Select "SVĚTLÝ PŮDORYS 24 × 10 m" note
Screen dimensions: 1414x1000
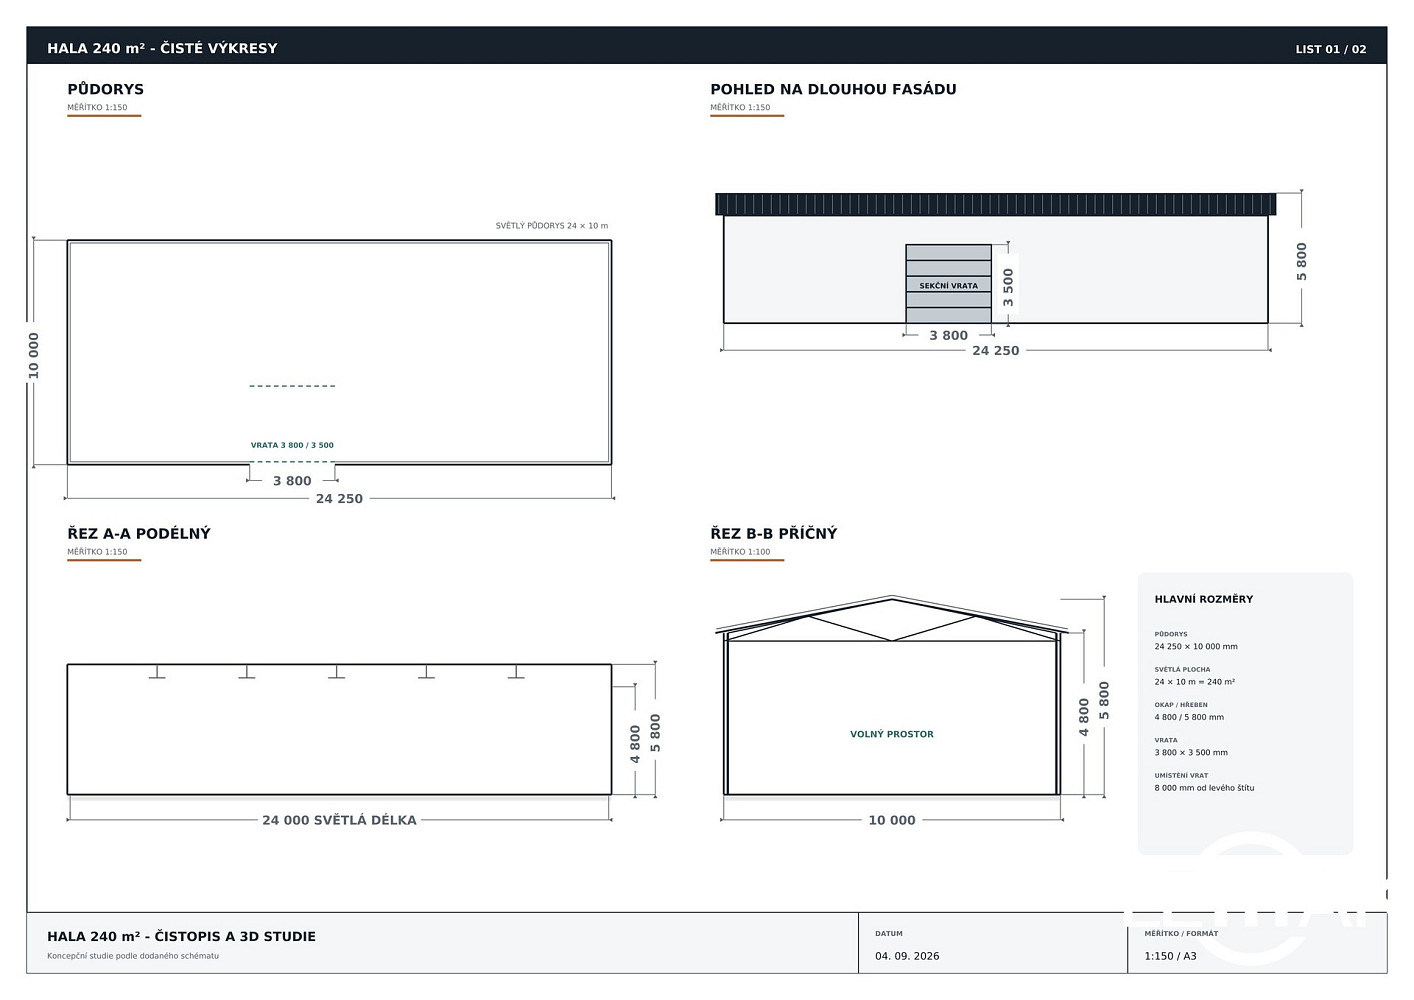552,226
